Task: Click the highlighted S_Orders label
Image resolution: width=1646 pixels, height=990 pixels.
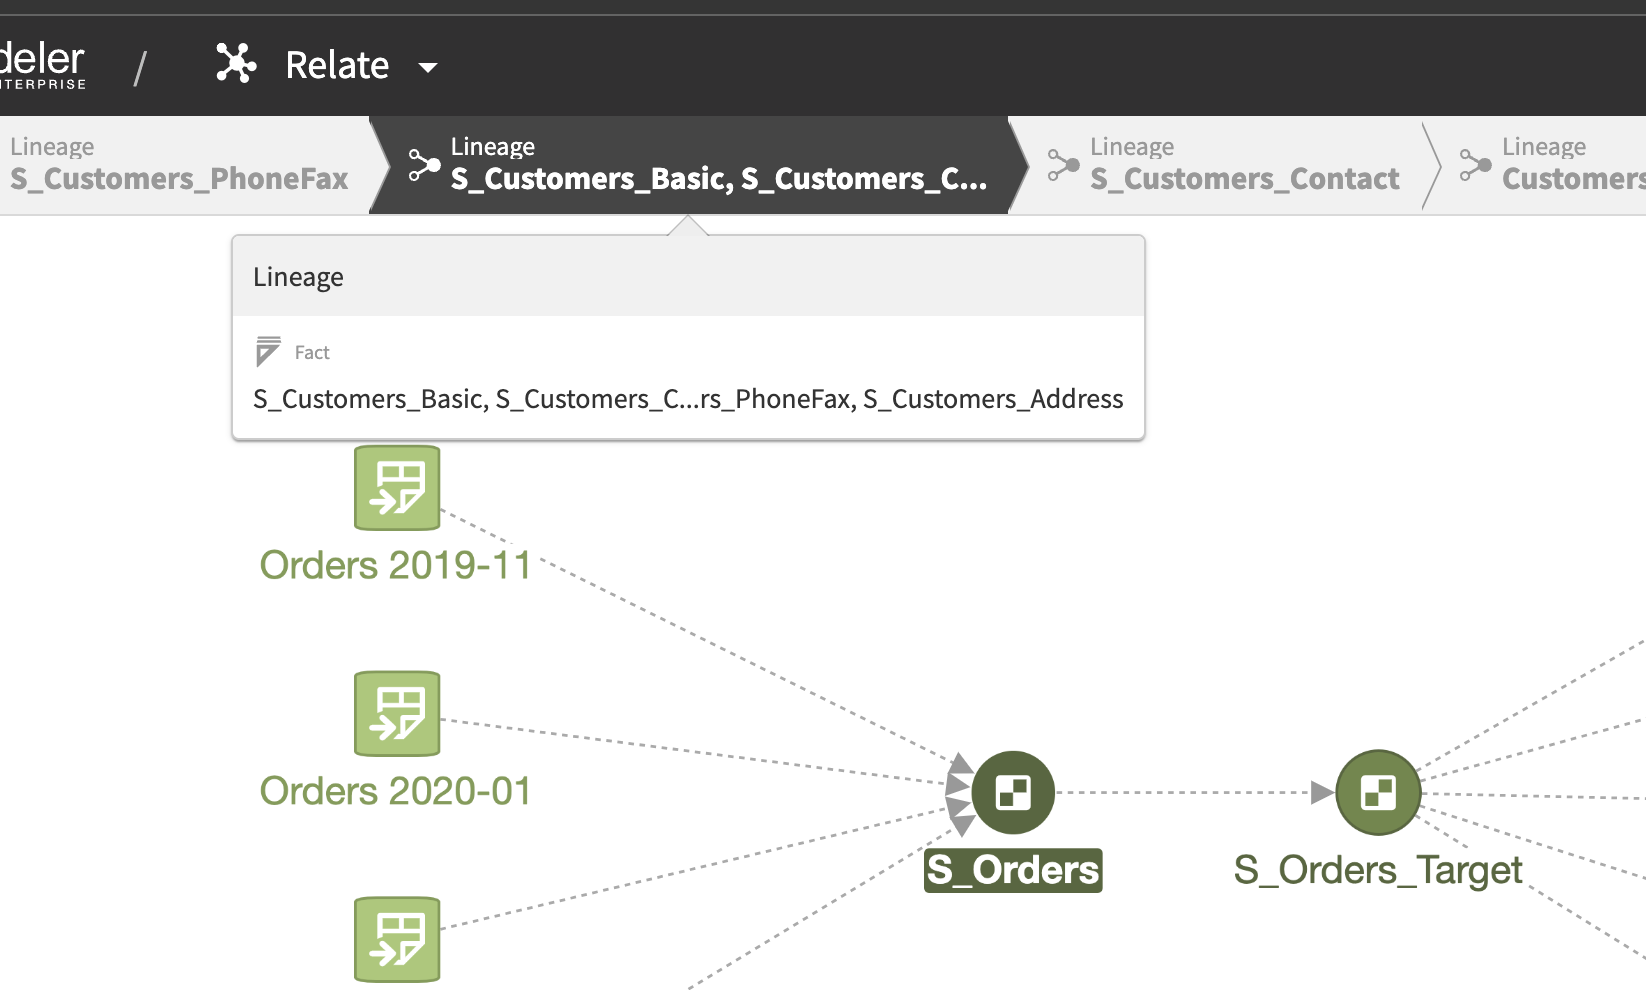Action: pos(1012,870)
